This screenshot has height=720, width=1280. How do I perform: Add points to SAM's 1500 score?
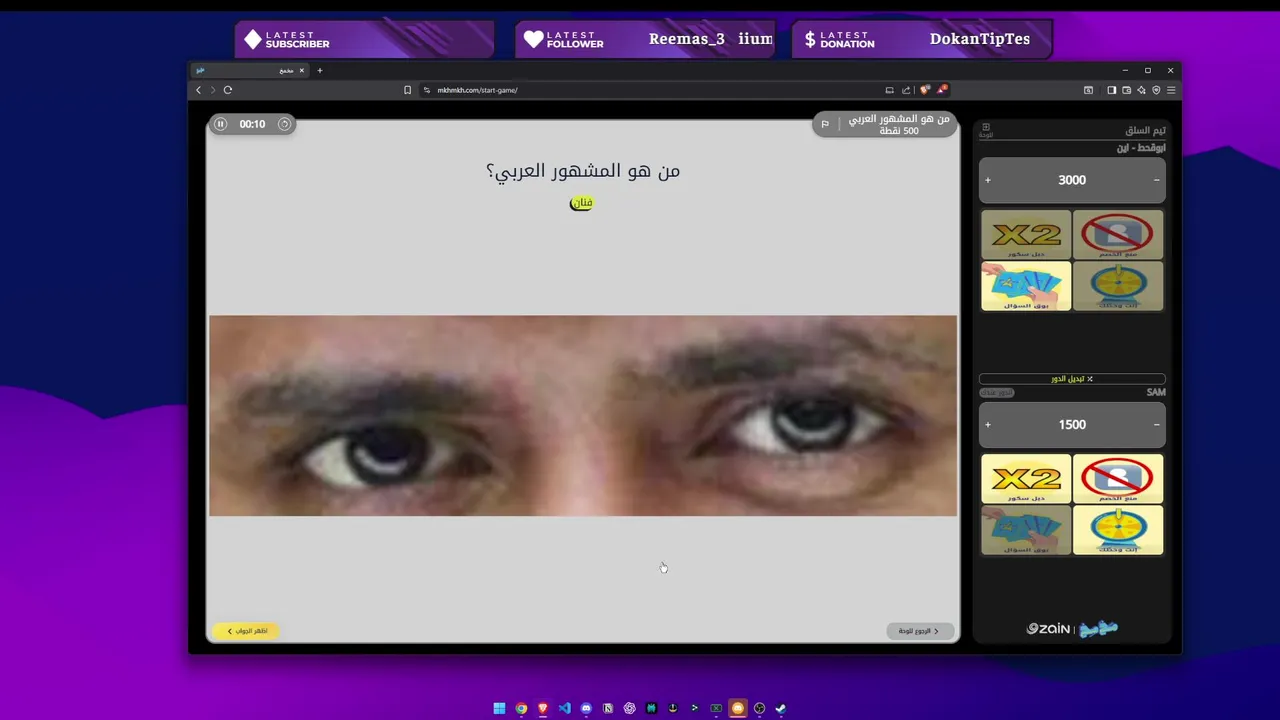(988, 425)
